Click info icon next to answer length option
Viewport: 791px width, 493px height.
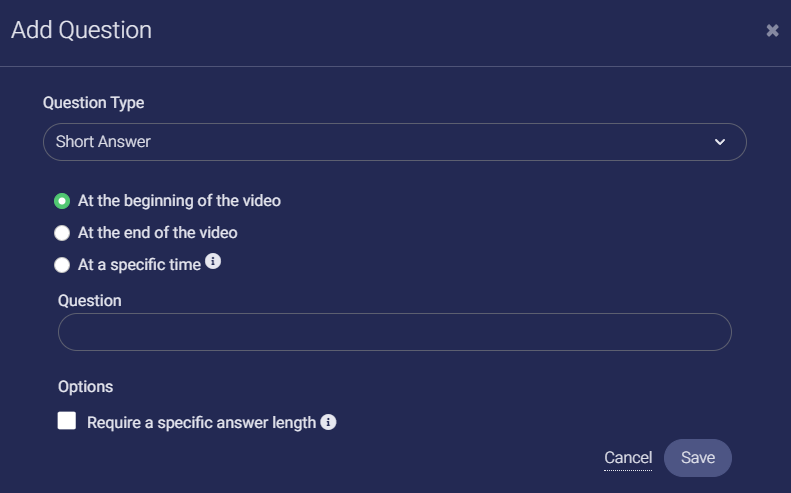[328, 422]
